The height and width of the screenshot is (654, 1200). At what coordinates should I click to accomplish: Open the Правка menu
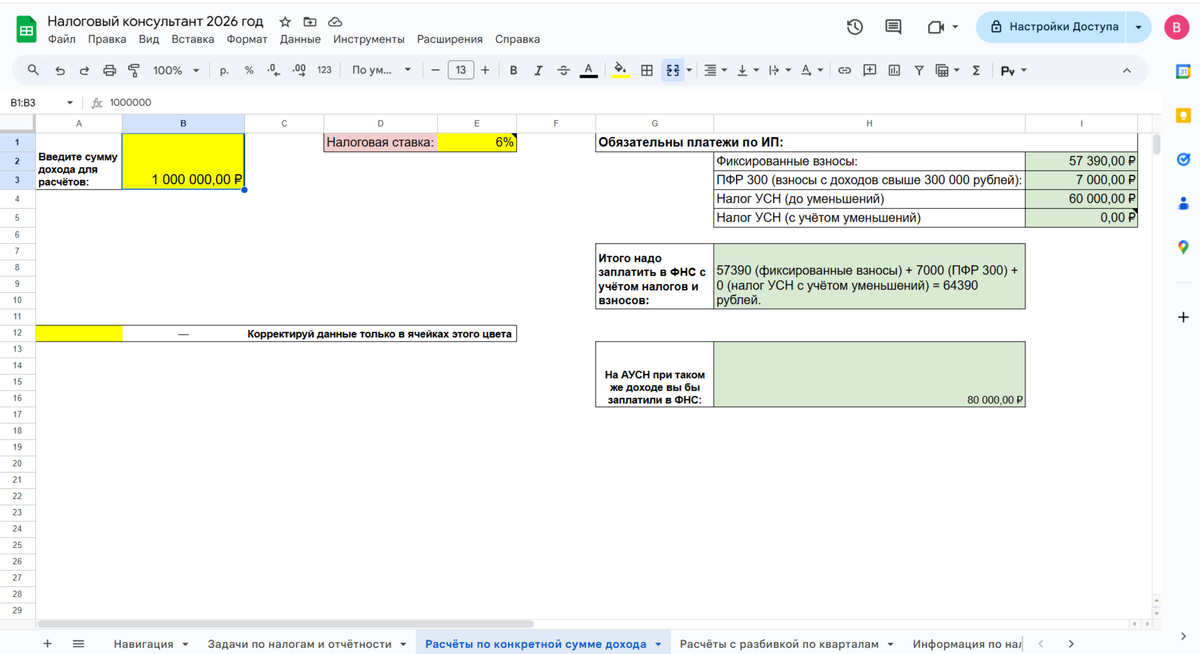pyautogui.click(x=107, y=39)
